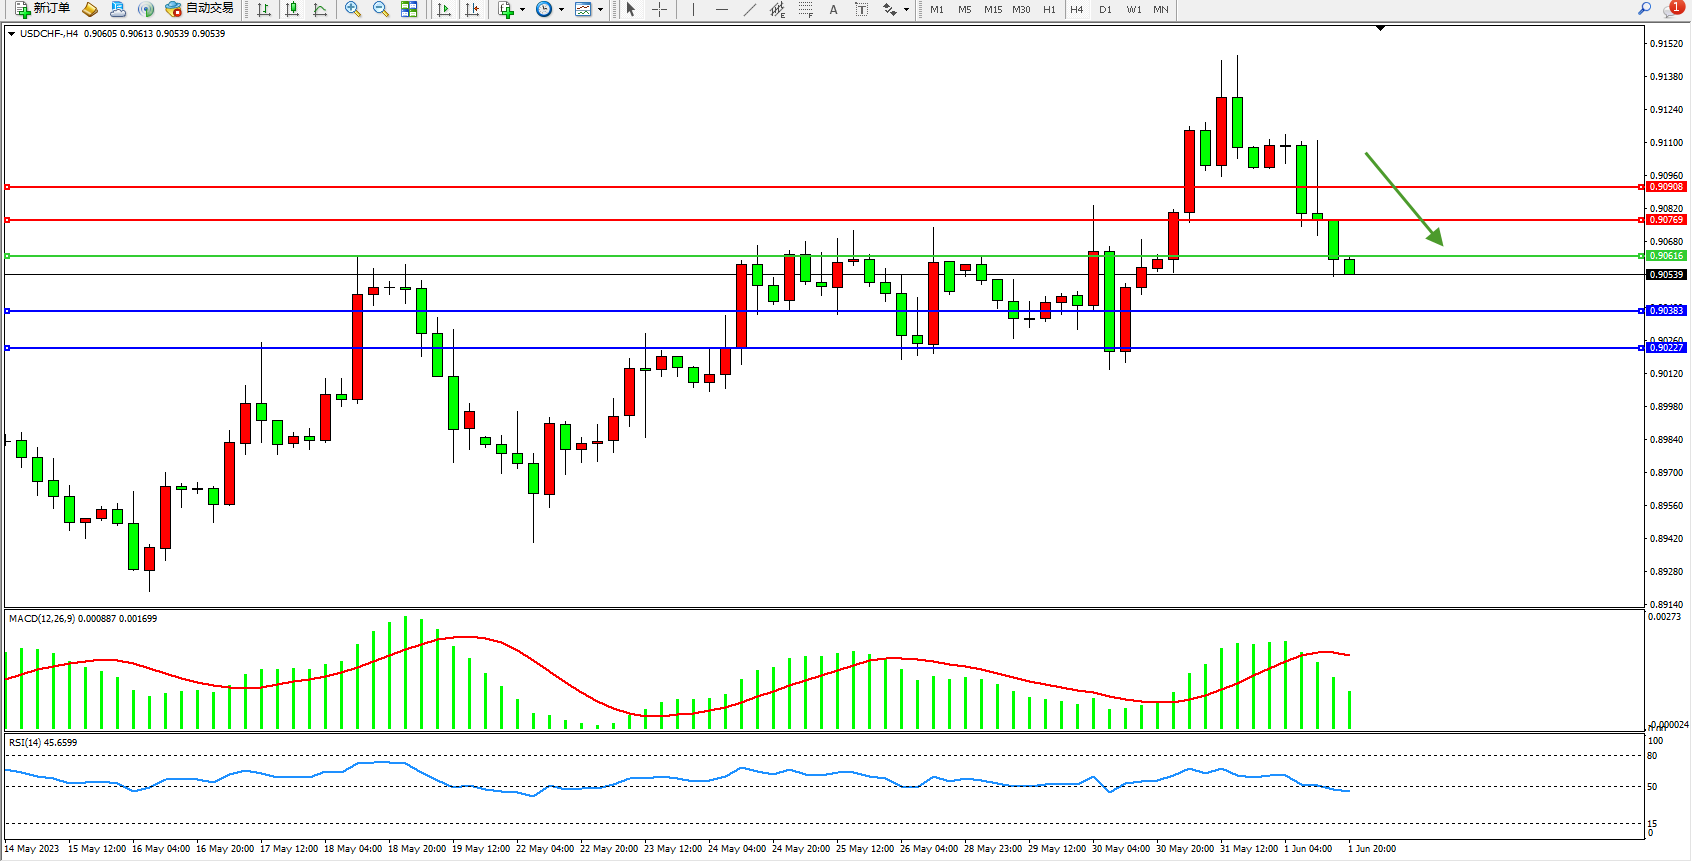Expand the chart templates dropdown

(600, 10)
